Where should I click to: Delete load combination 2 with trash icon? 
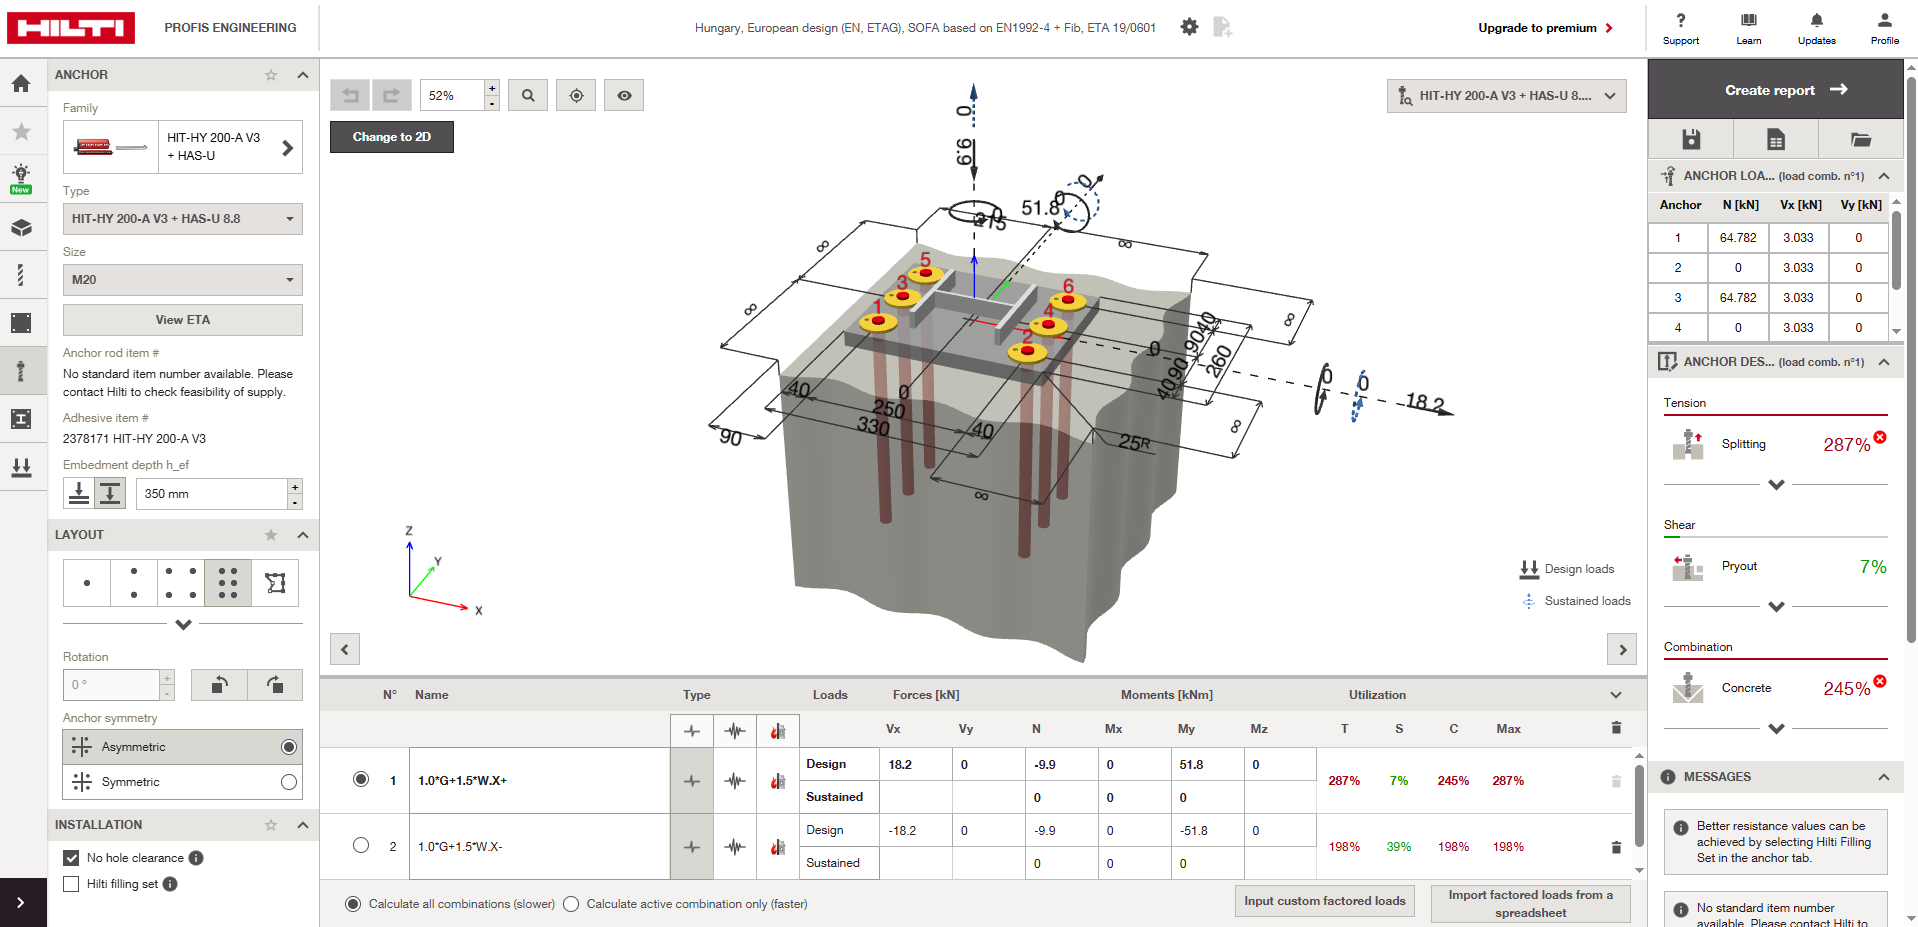(x=1616, y=847)
